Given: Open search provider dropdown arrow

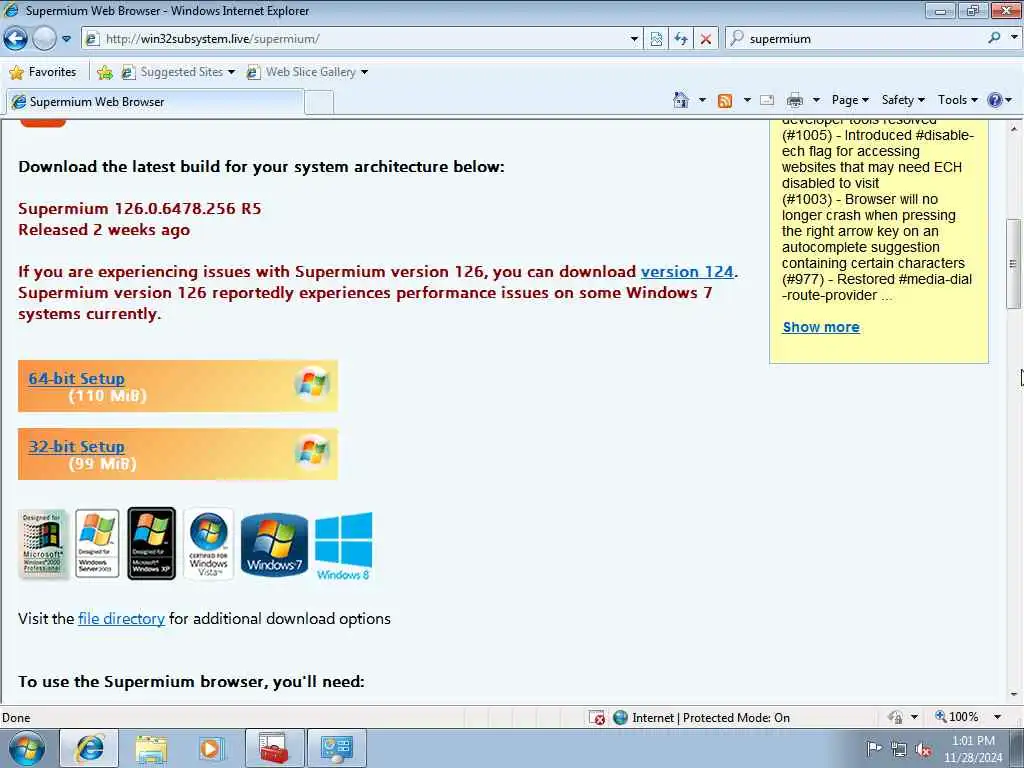Looking at the screenshot, I should pos(1014,39).
